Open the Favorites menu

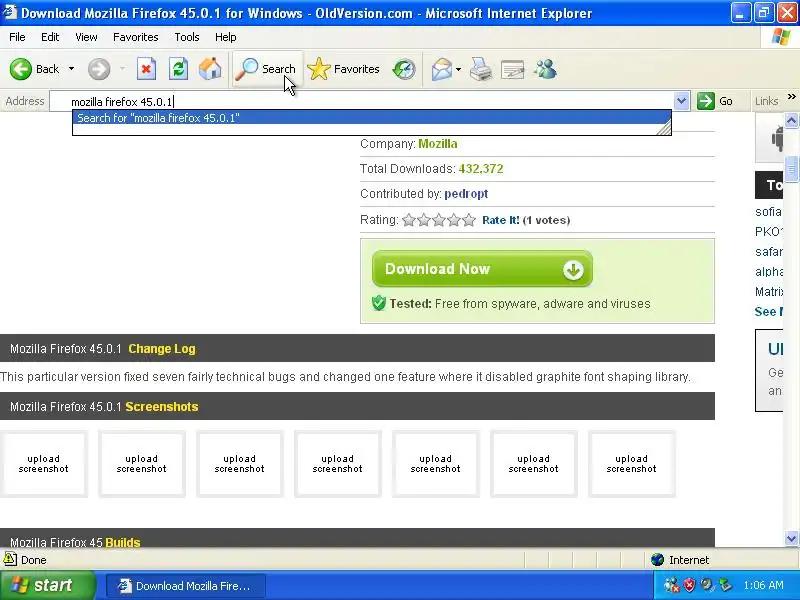pyautogui.click(x=136, y=37)
